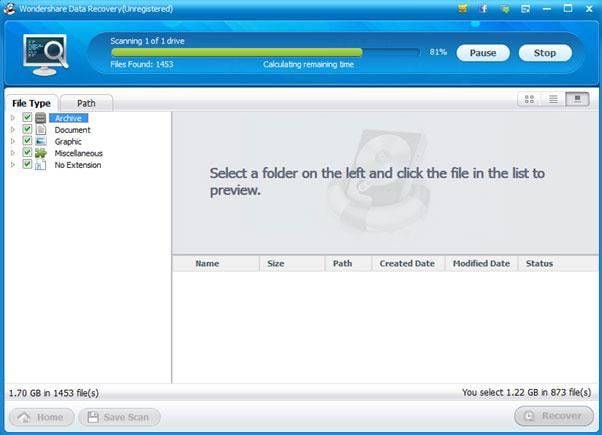602x435 pixels.
Task: Click '1.70 GB in 1453 file(s)' status
Action: [x=54, y=393]
